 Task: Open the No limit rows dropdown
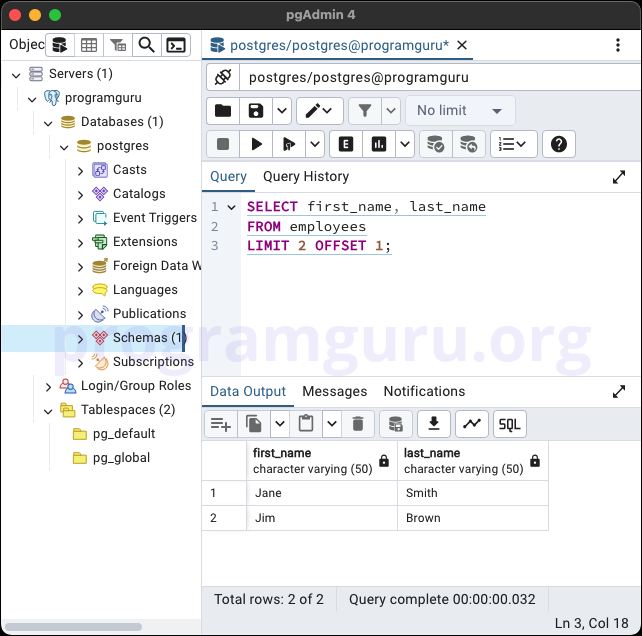tap(460, 111)
